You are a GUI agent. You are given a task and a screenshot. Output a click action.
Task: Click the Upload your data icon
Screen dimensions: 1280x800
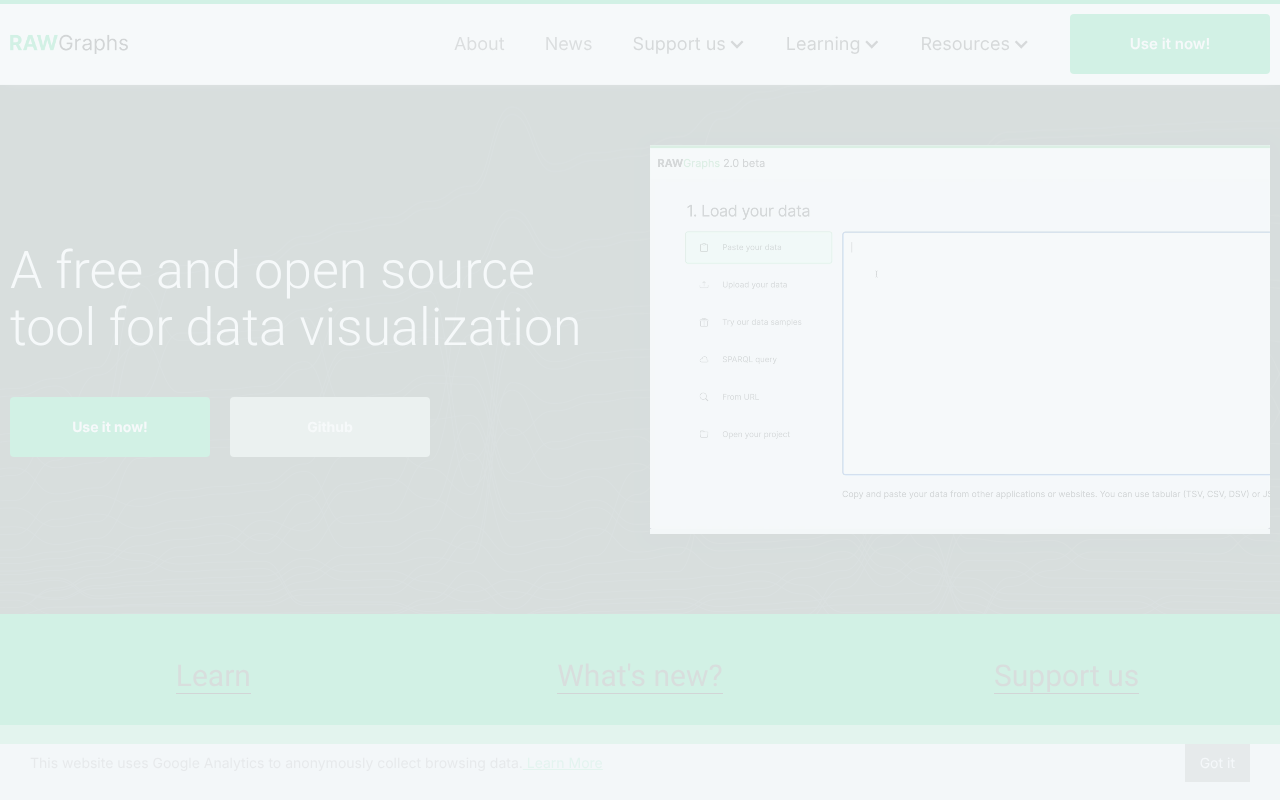point(703,284)
